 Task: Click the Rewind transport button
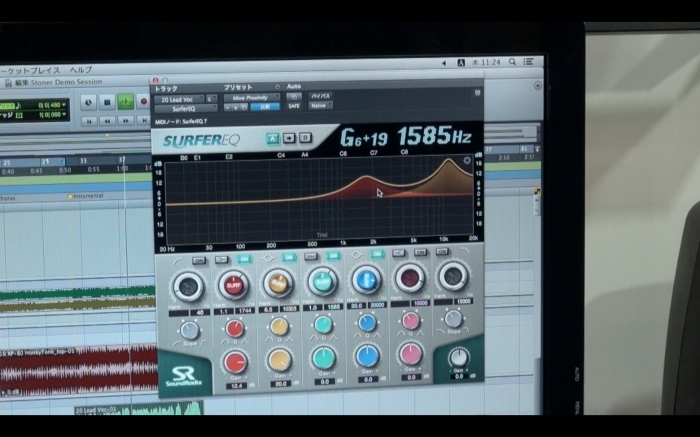click(x=108, y=121)
